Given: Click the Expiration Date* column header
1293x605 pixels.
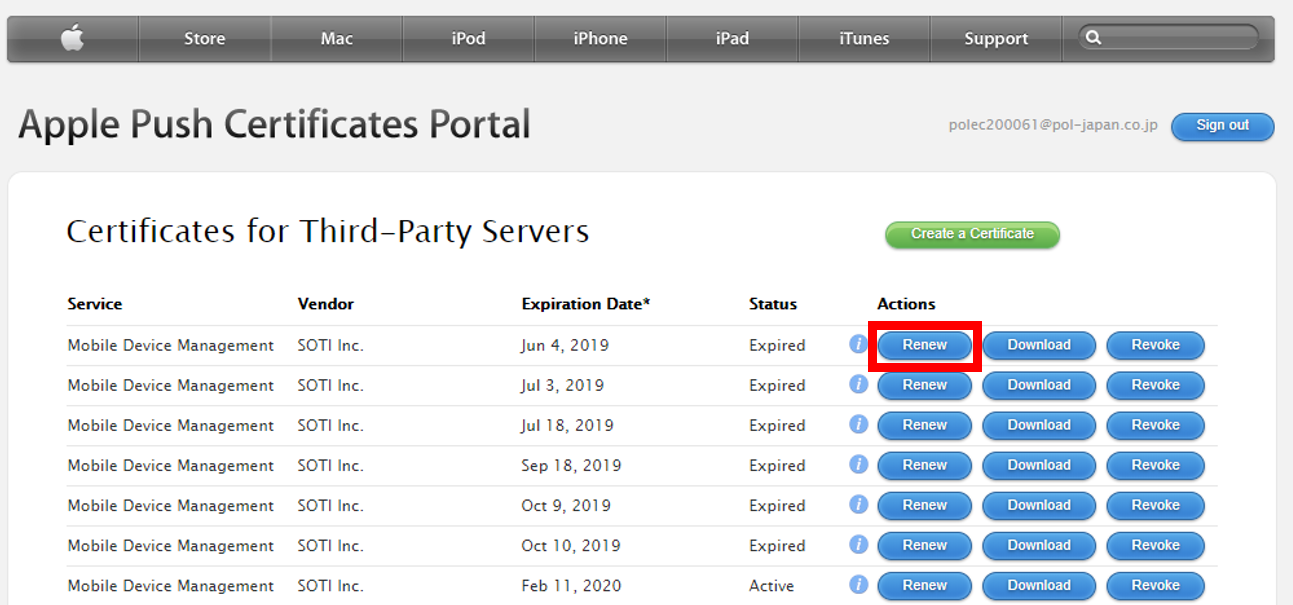Looking at the screenshot, I should [586, 304].
